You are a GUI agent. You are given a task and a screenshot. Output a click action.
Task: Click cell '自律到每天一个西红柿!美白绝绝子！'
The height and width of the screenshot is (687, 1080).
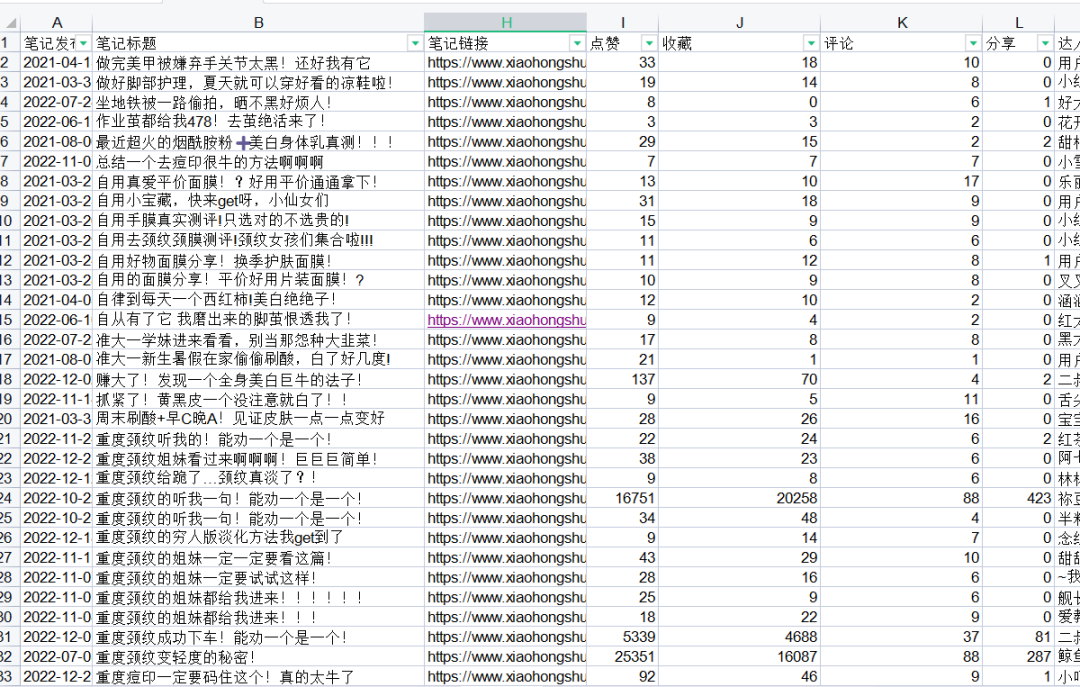(x=258, y=300)
